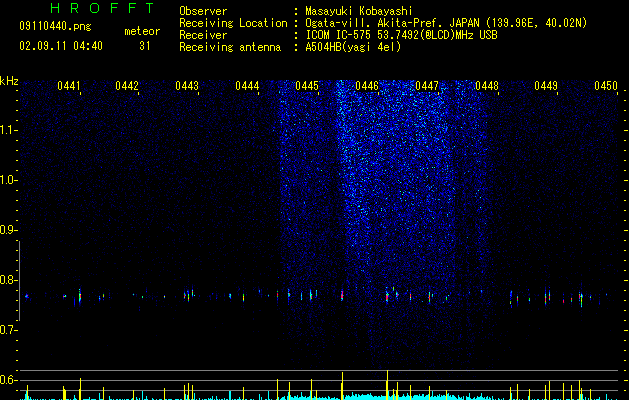Click the 0445 time marker

coord(307,86)
